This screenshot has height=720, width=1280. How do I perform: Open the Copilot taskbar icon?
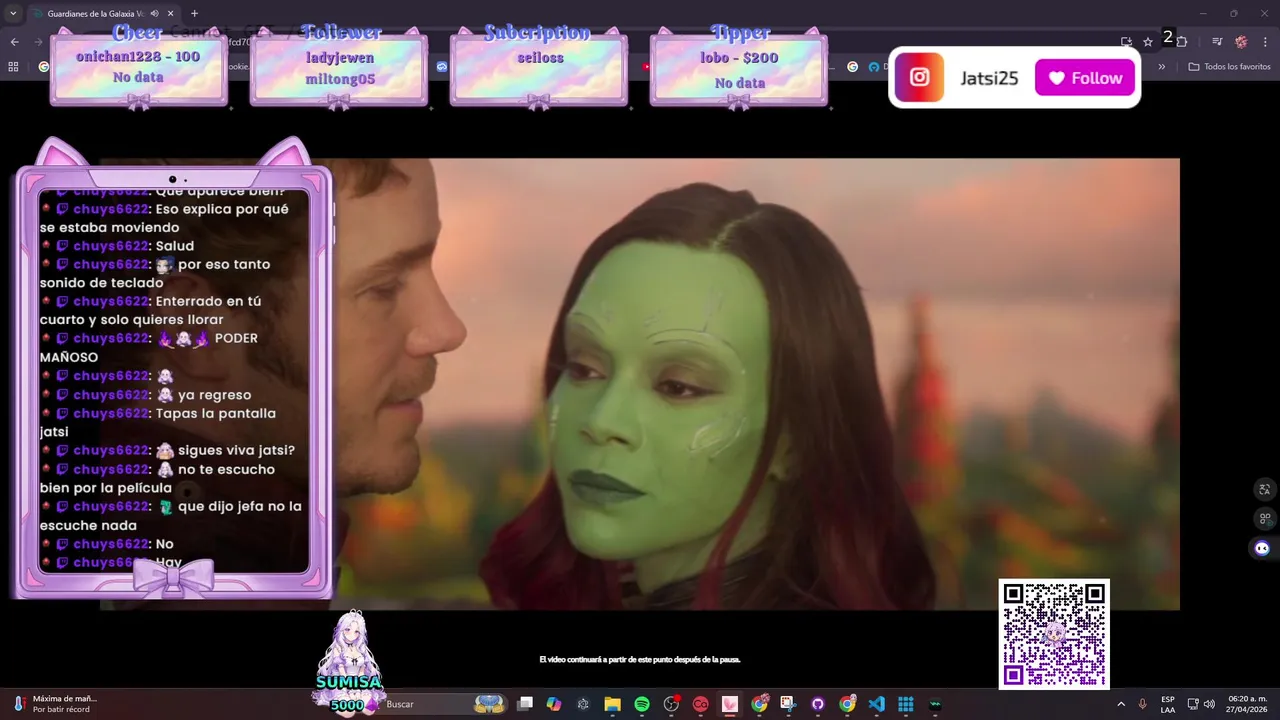point(554,704)
